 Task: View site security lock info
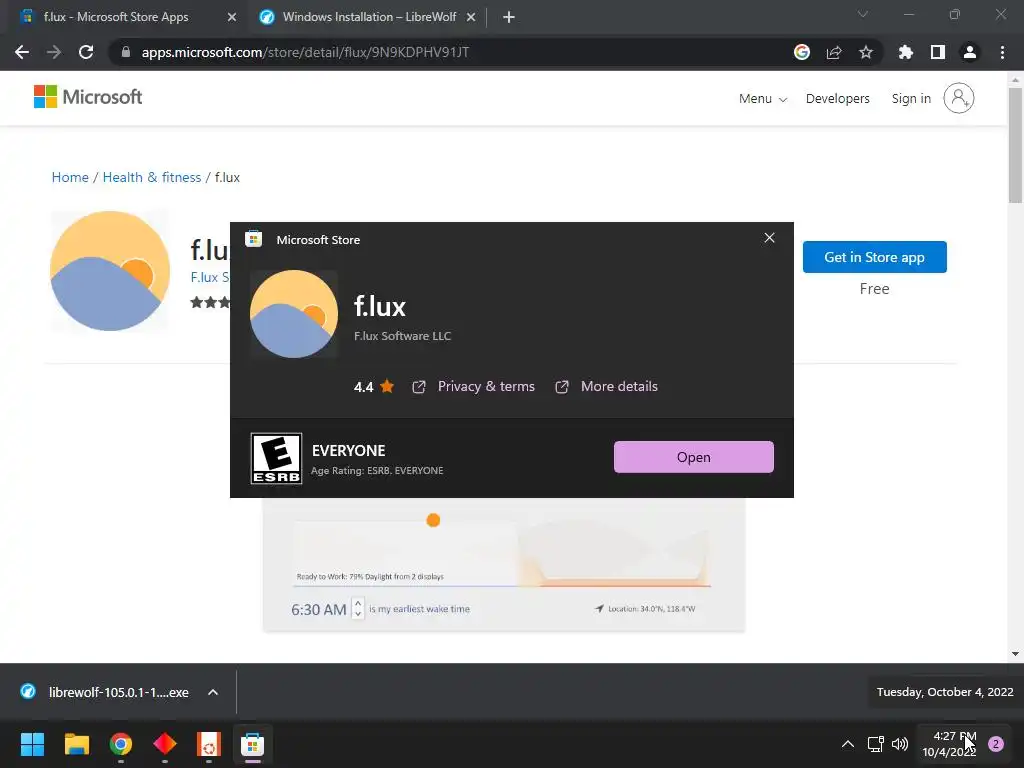[126, 52]
